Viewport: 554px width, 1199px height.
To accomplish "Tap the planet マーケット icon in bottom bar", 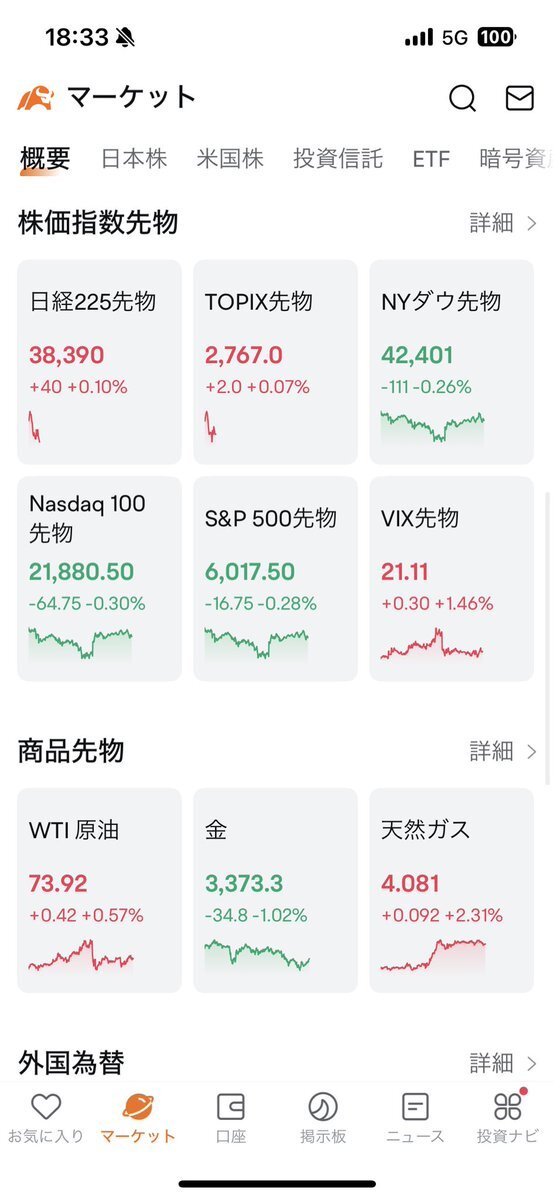I will point(138,1106).
